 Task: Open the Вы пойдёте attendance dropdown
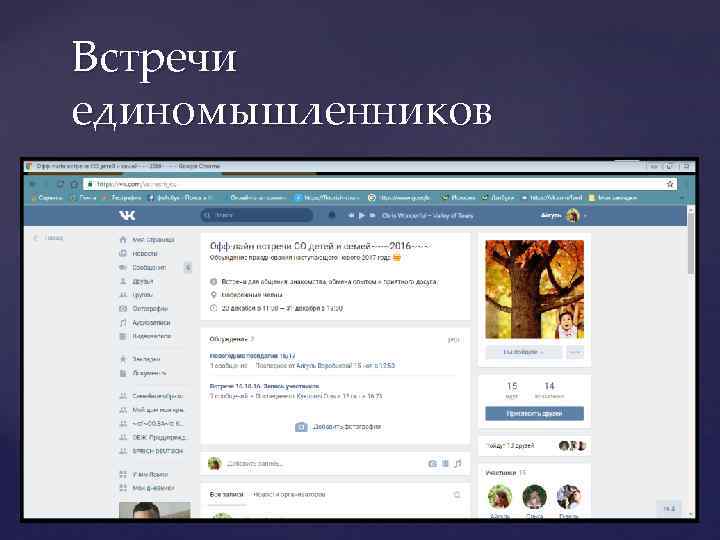[523, 352]
